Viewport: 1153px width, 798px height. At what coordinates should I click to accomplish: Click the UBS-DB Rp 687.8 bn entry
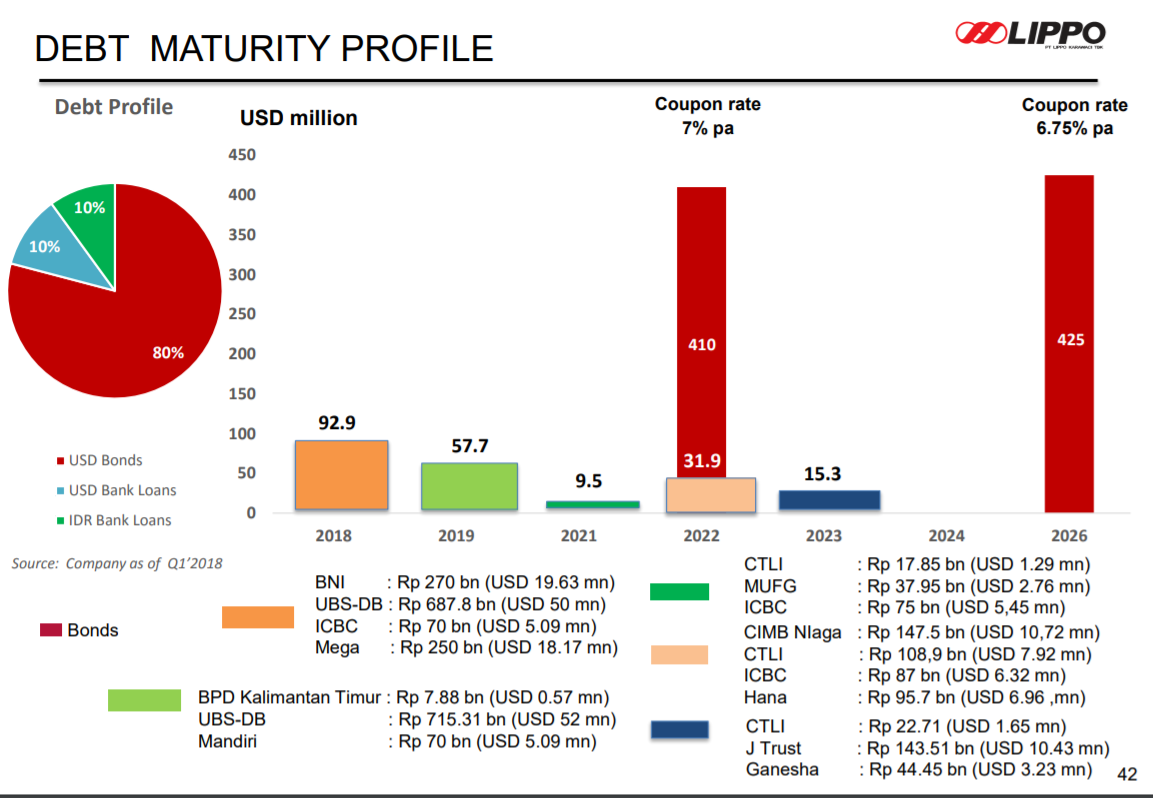tap(461, 605)
